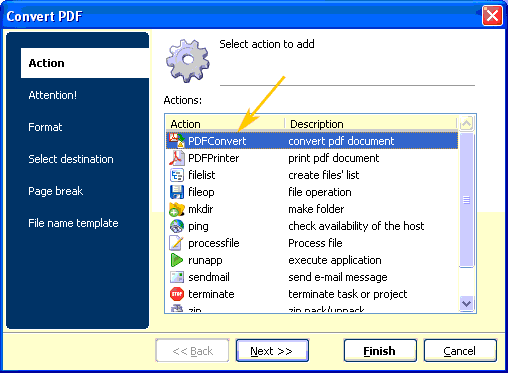508x373 pixels.
Task: Click 'execute application' description
Action: [335, 260]
